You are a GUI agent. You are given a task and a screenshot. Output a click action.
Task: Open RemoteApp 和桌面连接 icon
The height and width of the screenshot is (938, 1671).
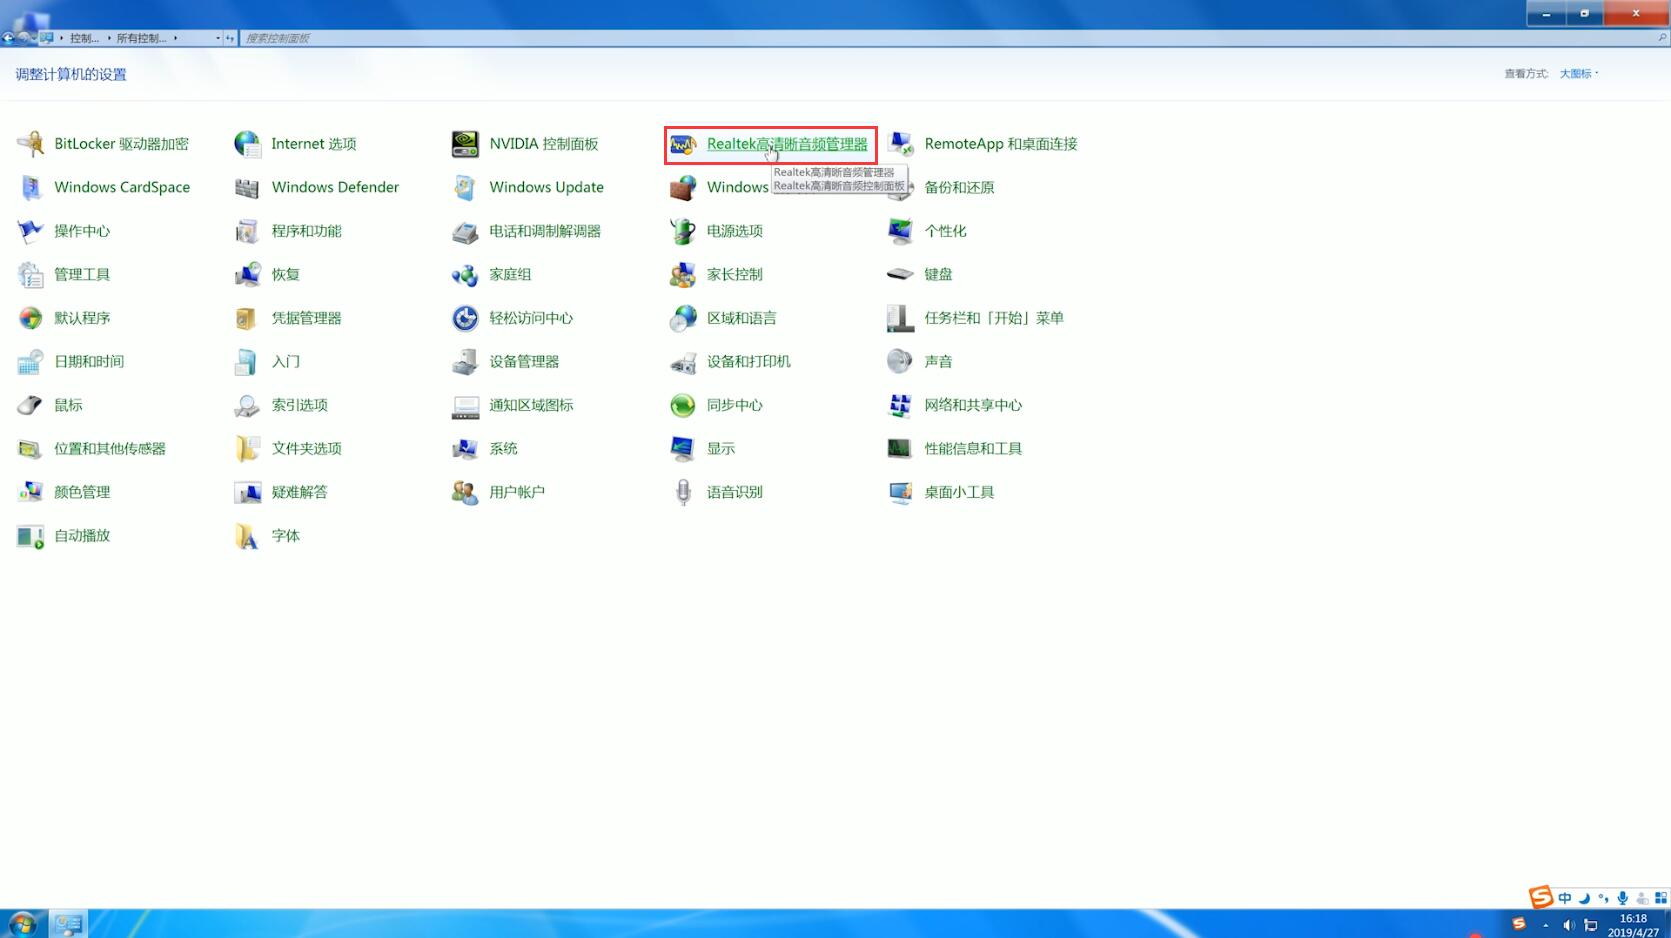(x=900, y=144)
